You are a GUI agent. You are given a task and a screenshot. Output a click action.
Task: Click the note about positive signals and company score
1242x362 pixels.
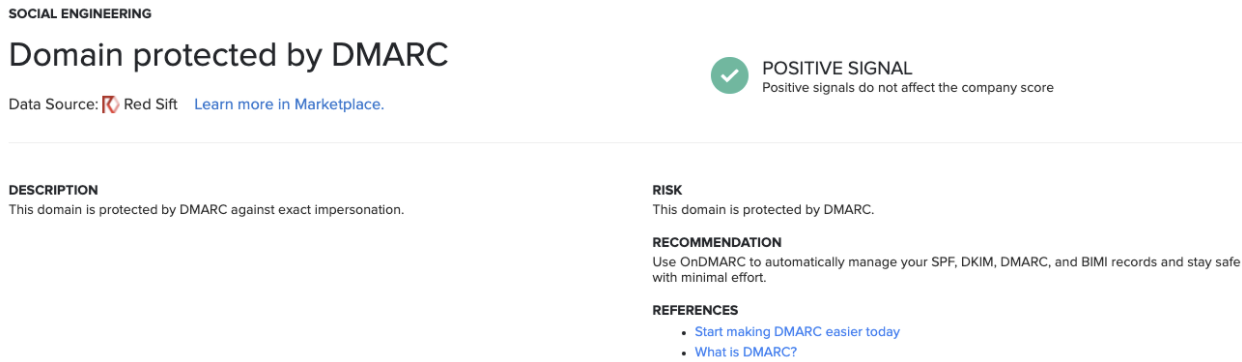click(x=908, y=87)
